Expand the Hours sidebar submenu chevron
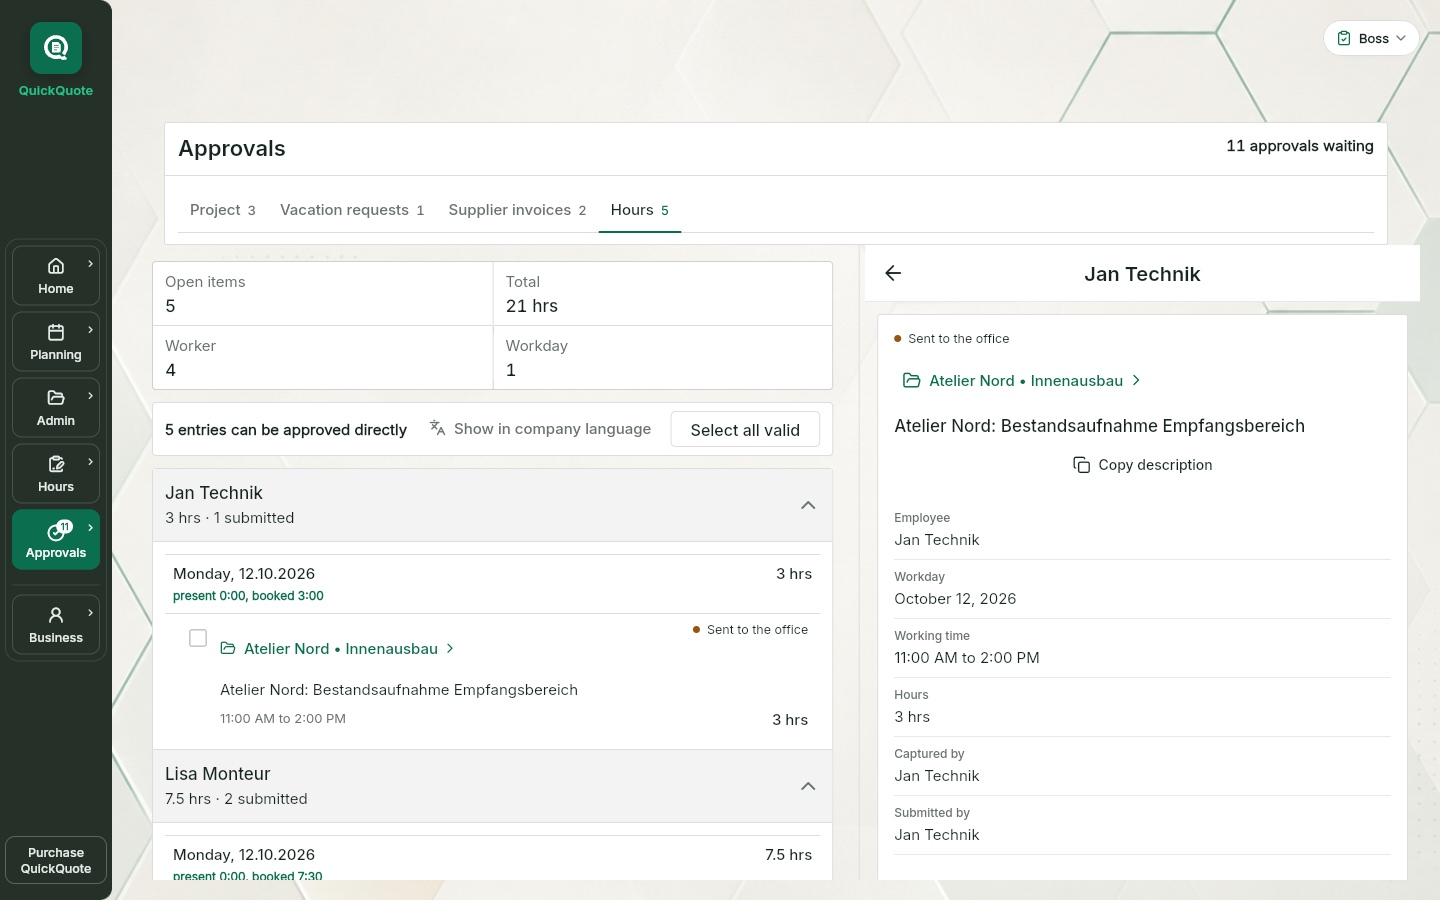Image resolution: width=1440 pixels, height=900 pixels. (91, 462)
